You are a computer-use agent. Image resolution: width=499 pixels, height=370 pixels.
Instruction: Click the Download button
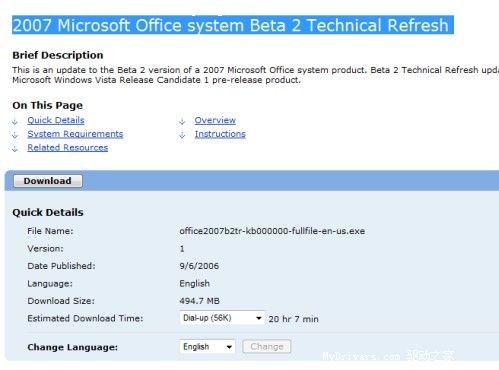(x=48, y=181)
